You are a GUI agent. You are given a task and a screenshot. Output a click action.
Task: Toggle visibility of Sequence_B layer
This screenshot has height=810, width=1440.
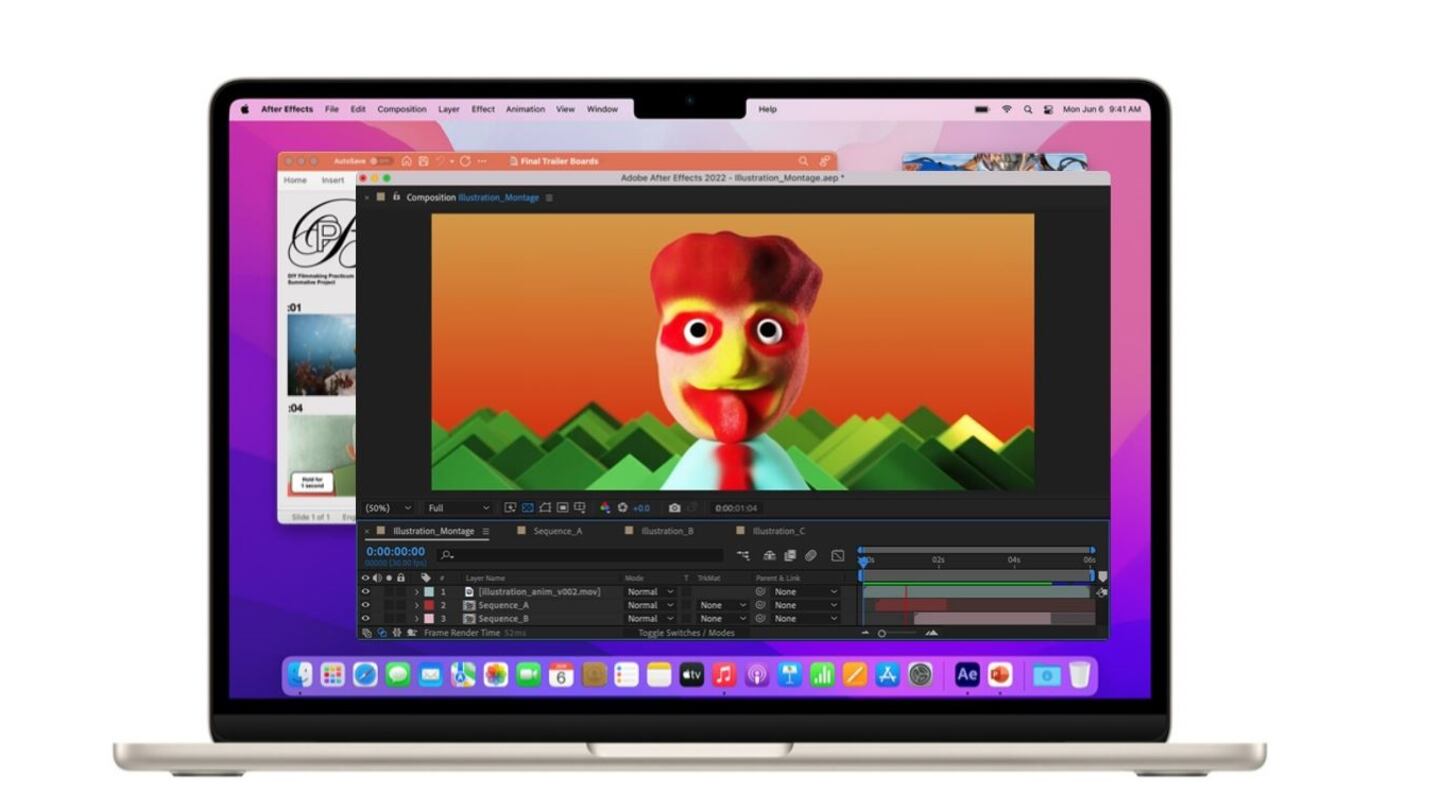click(x=365, y=619)
